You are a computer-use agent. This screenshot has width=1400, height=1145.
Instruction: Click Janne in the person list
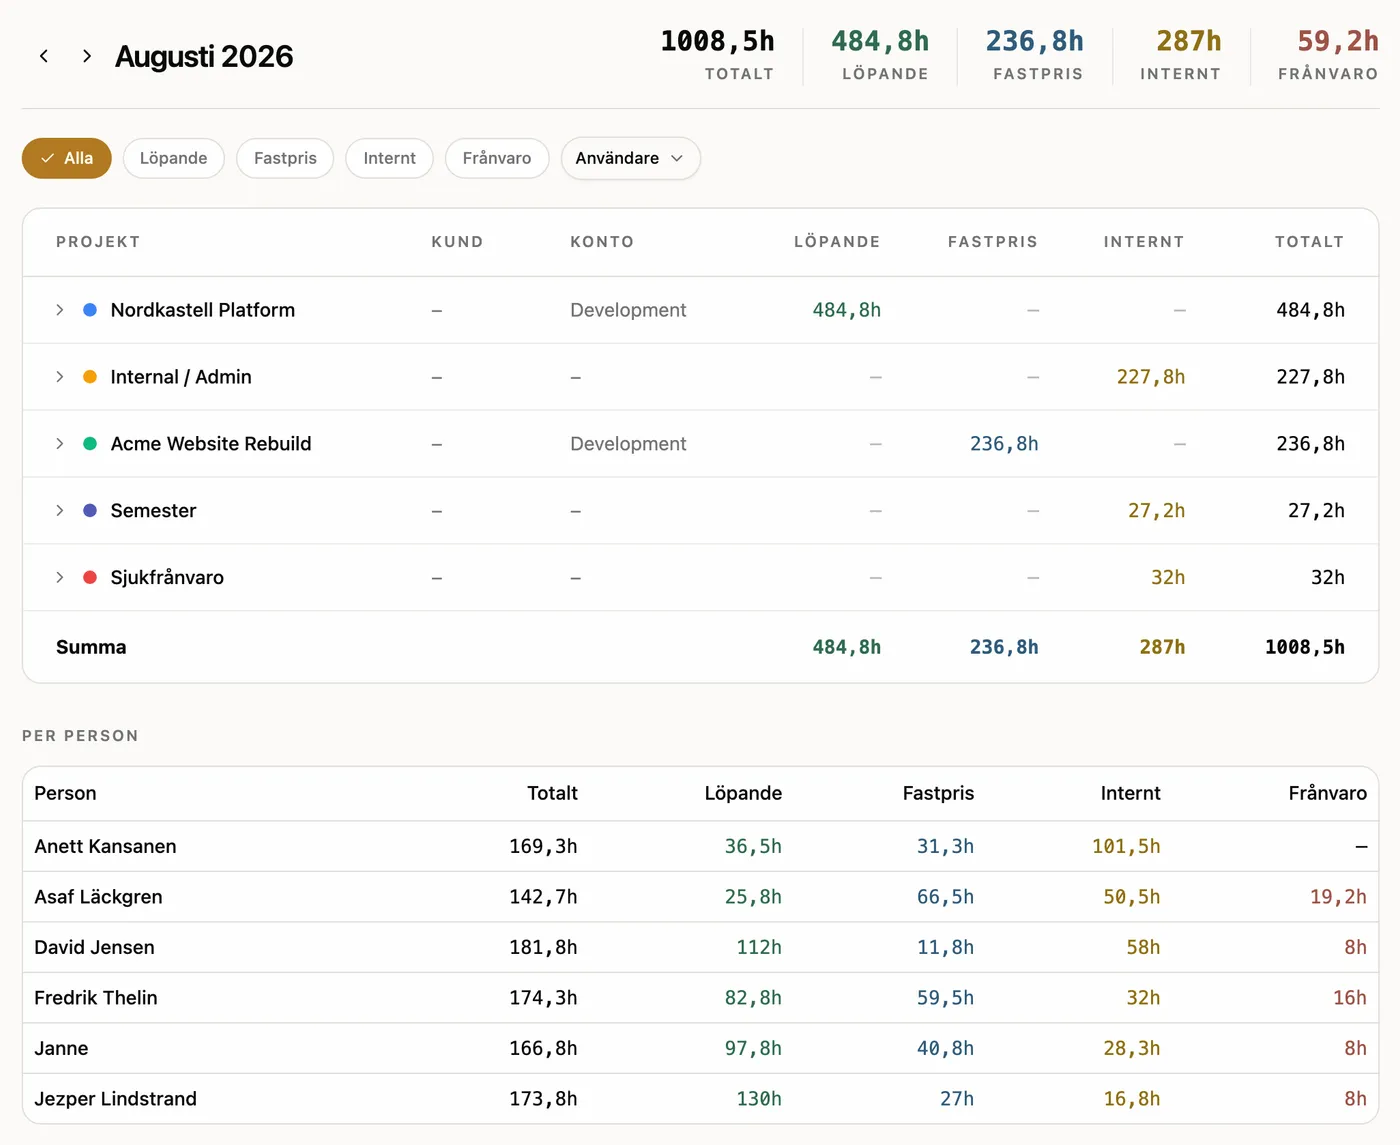coord(61,1048)
